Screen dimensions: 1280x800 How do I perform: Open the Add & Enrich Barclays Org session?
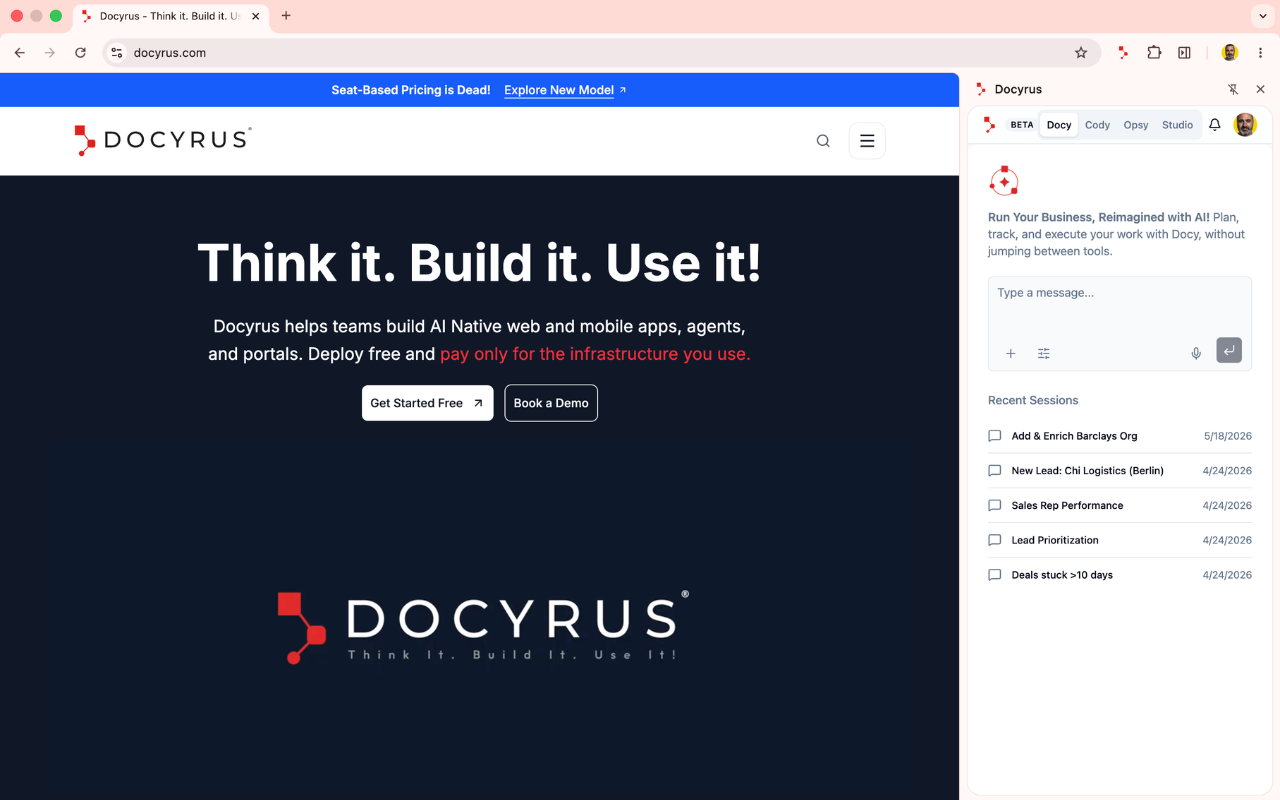tap(1120, 436)
